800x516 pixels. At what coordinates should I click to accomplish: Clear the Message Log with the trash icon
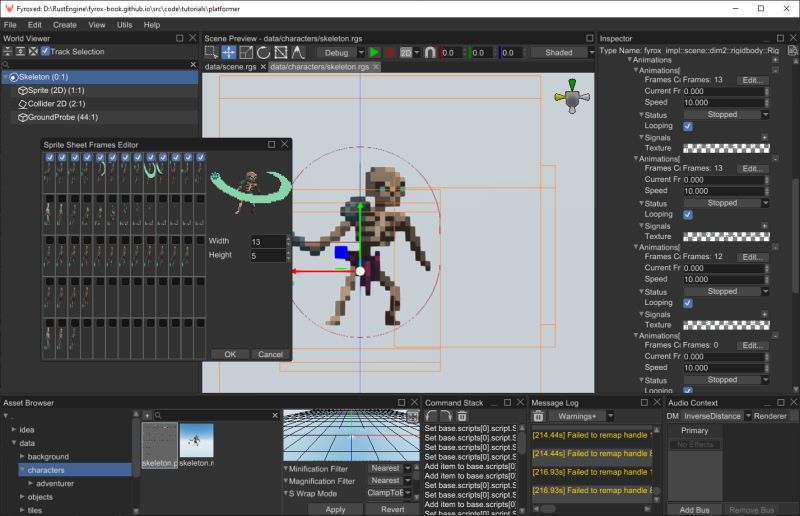click(538, 416)
